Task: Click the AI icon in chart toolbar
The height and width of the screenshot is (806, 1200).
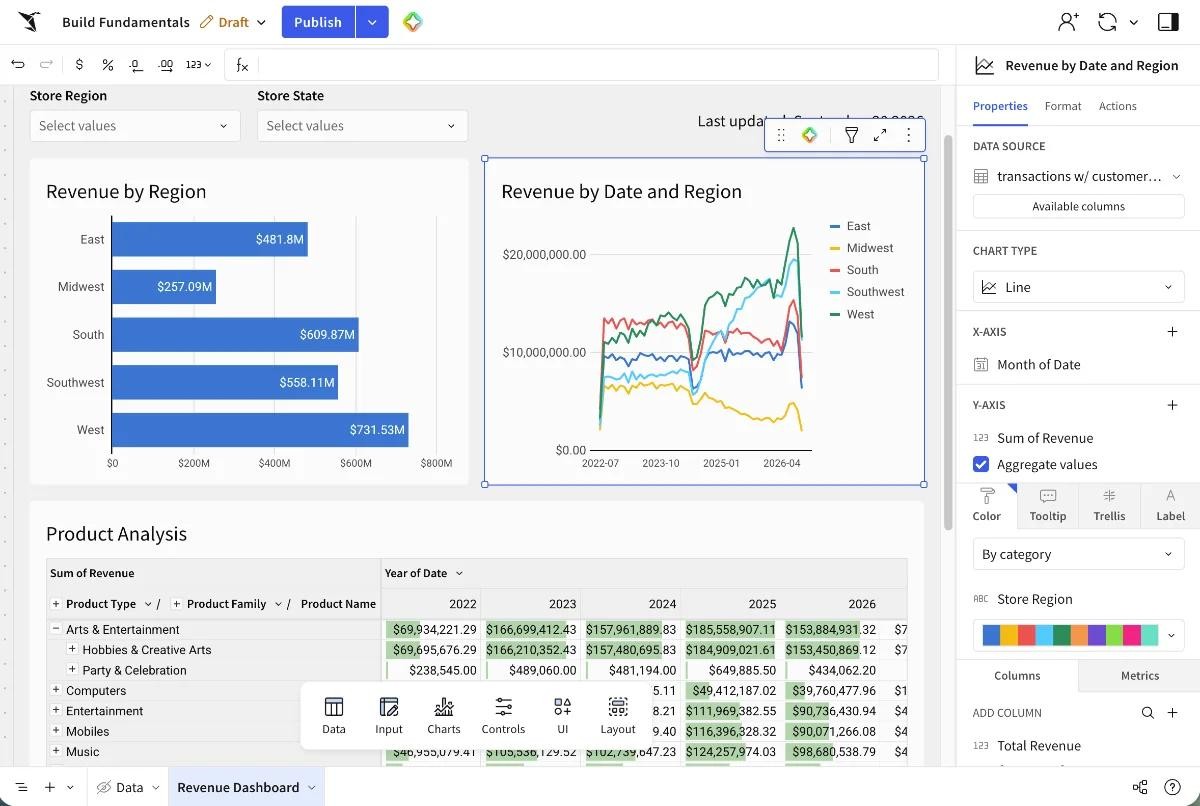Action: (x=809, y=135)
